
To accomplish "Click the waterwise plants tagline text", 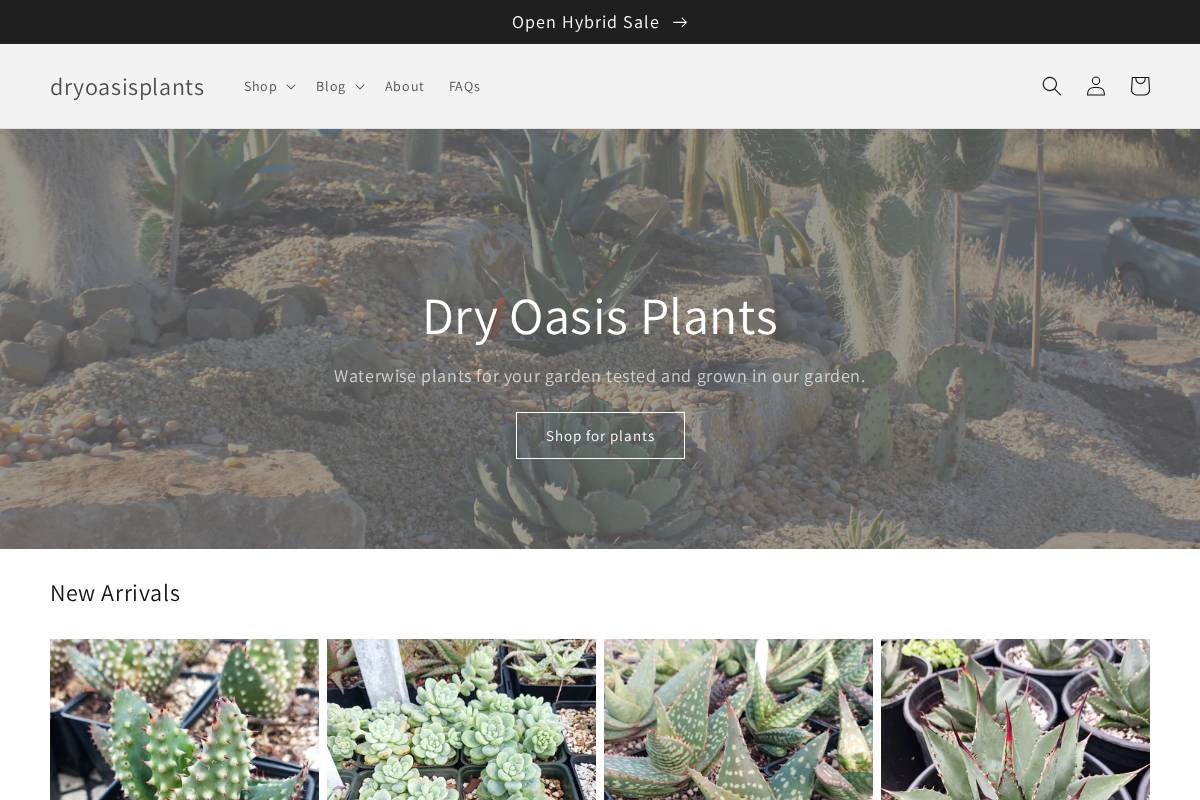I will [600, 376].
